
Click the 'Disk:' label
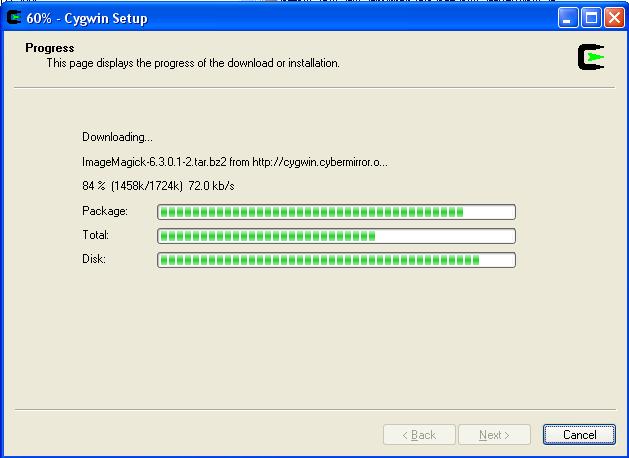pyautogui.click(x=94, y=259)
